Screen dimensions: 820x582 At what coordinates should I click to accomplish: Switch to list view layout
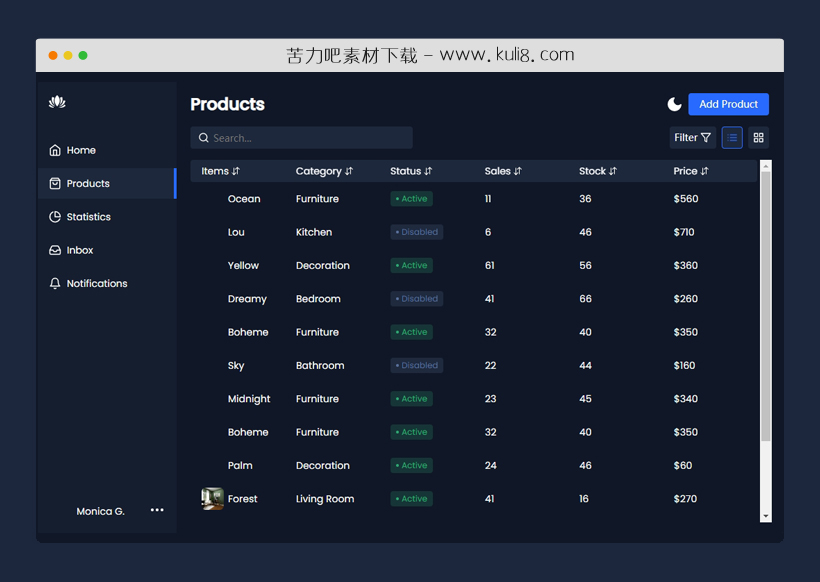pos(732,138)
